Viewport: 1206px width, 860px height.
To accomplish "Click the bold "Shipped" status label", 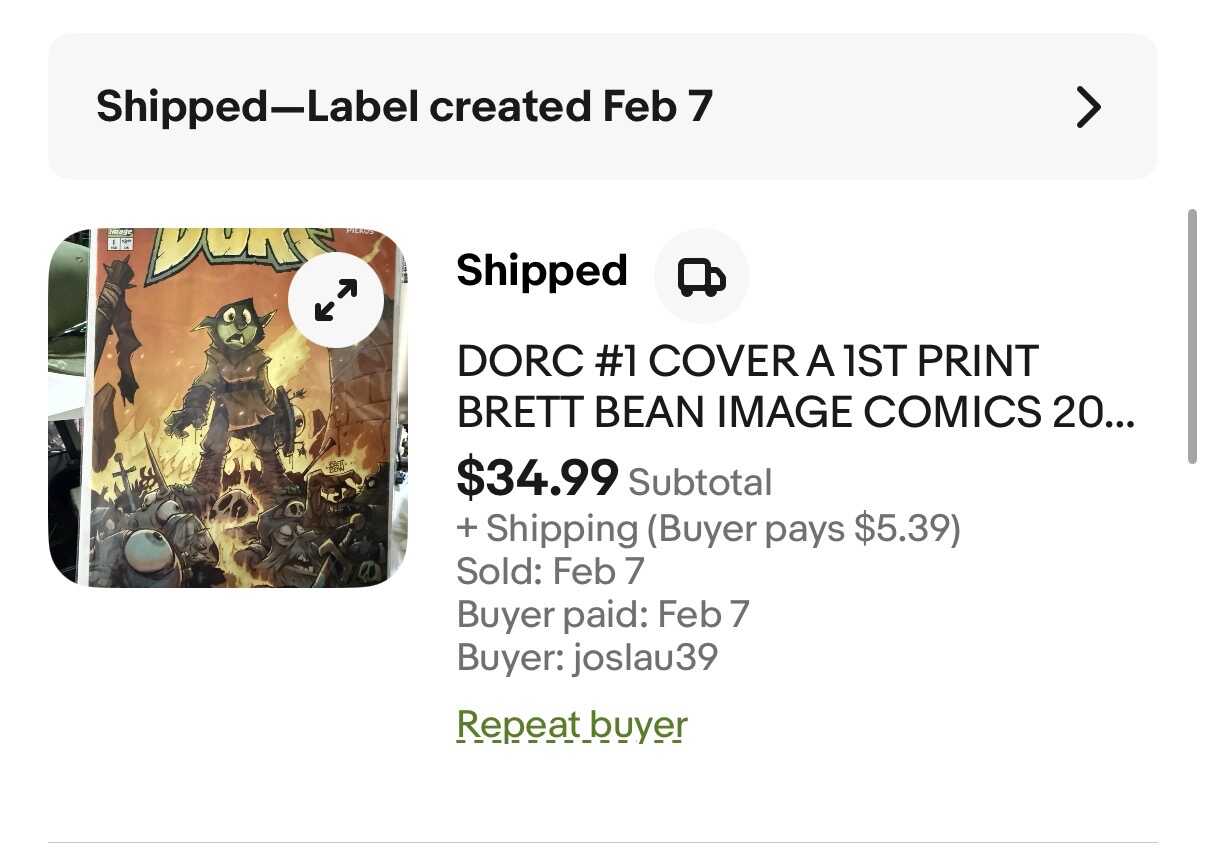I will point(542,271).
